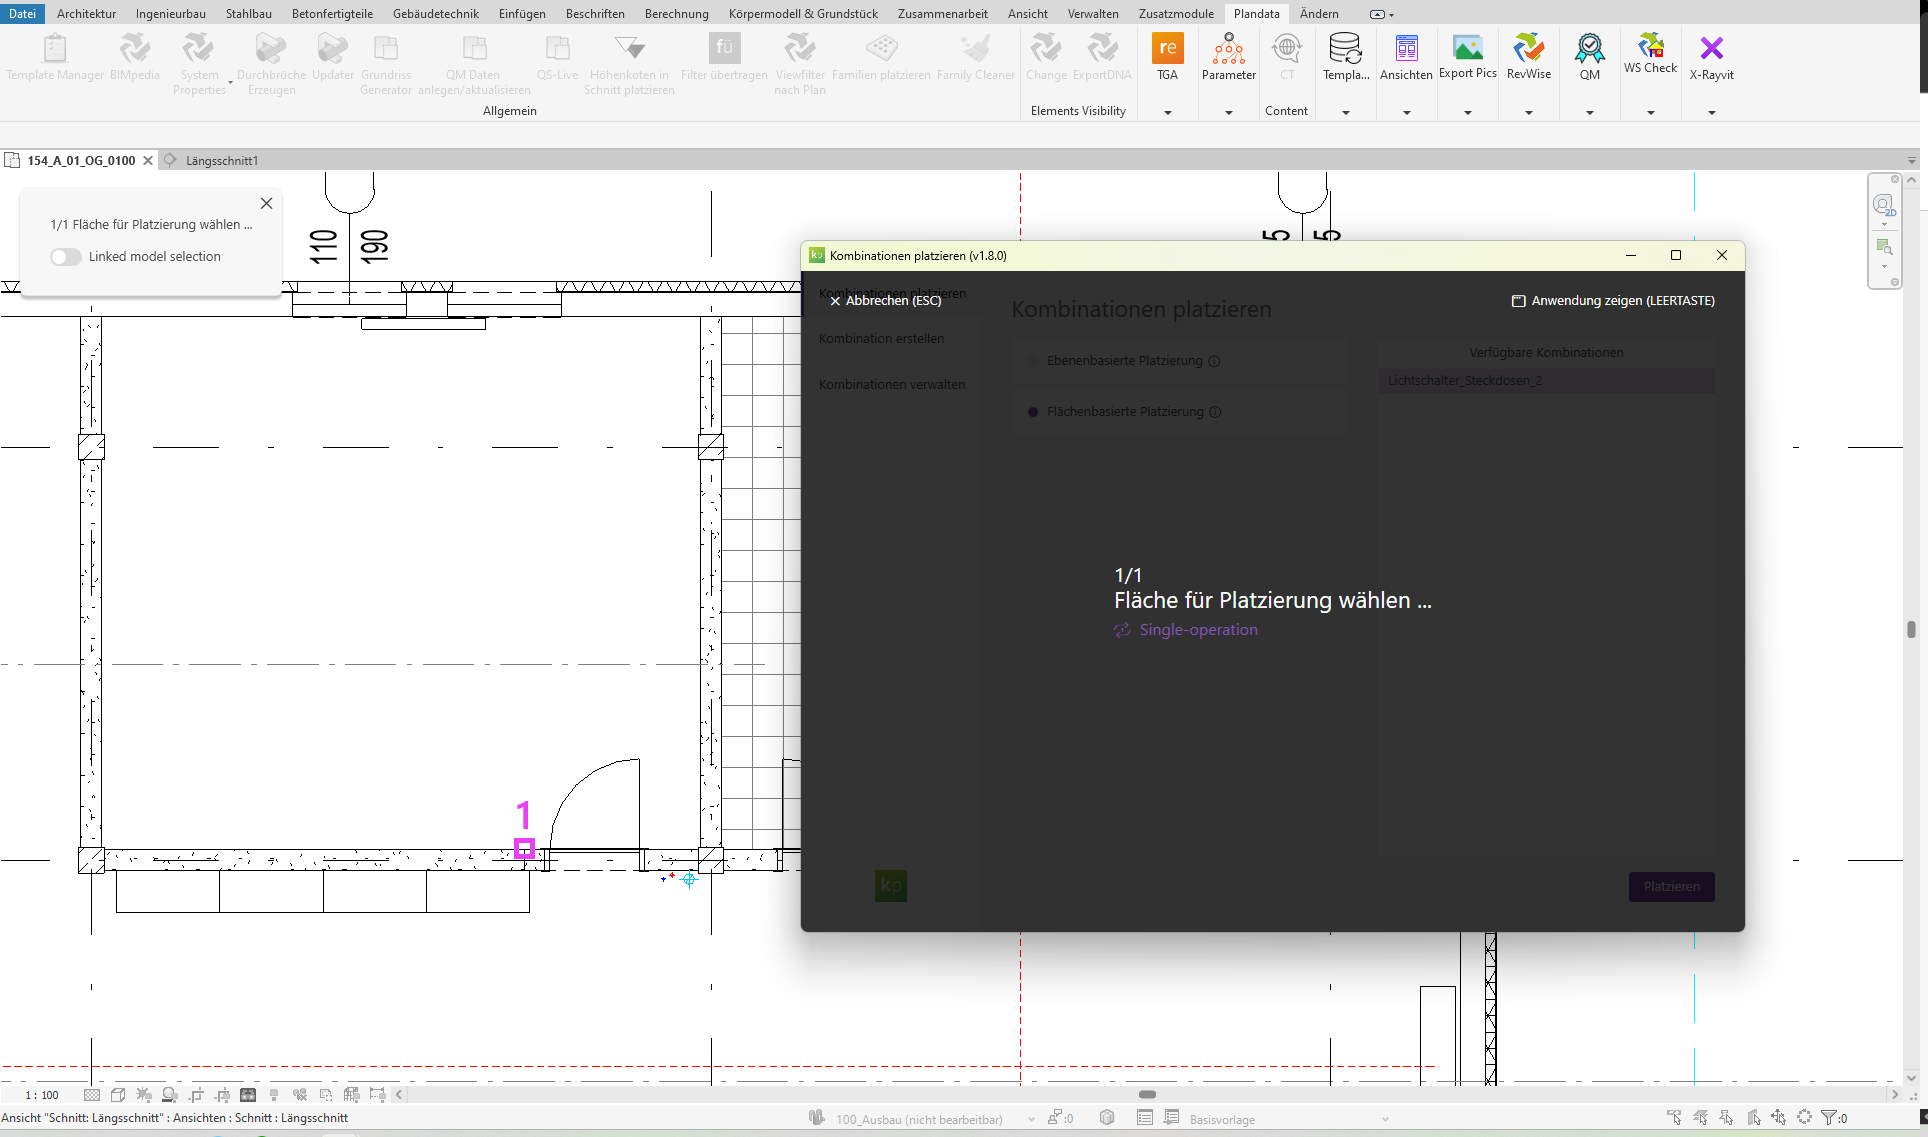Select Flächenbasierte Platzierung radio option
The image size is (1928, 1137).
pyautogui.click(x=1033, y=412)
